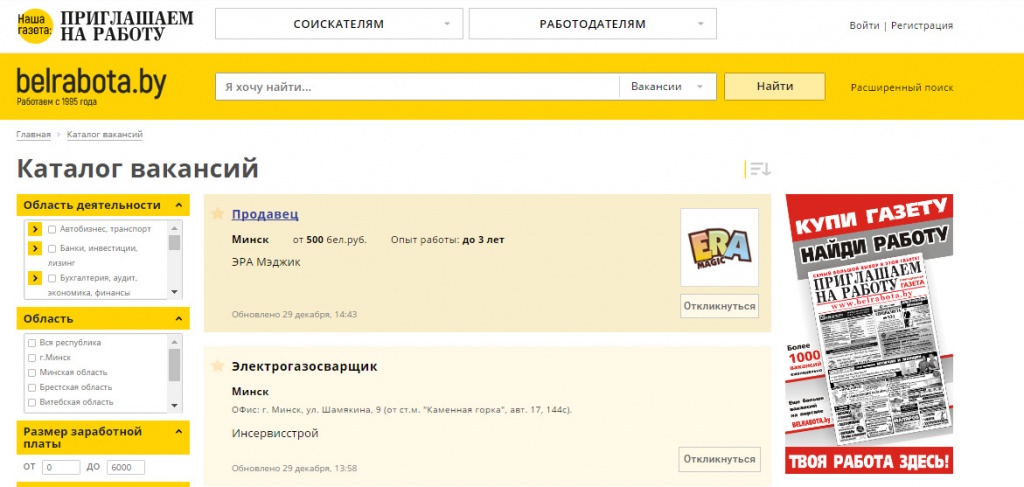
Task: Expand the Автобизнес, транспорт category arrow
Action: [x=35, y=229]
